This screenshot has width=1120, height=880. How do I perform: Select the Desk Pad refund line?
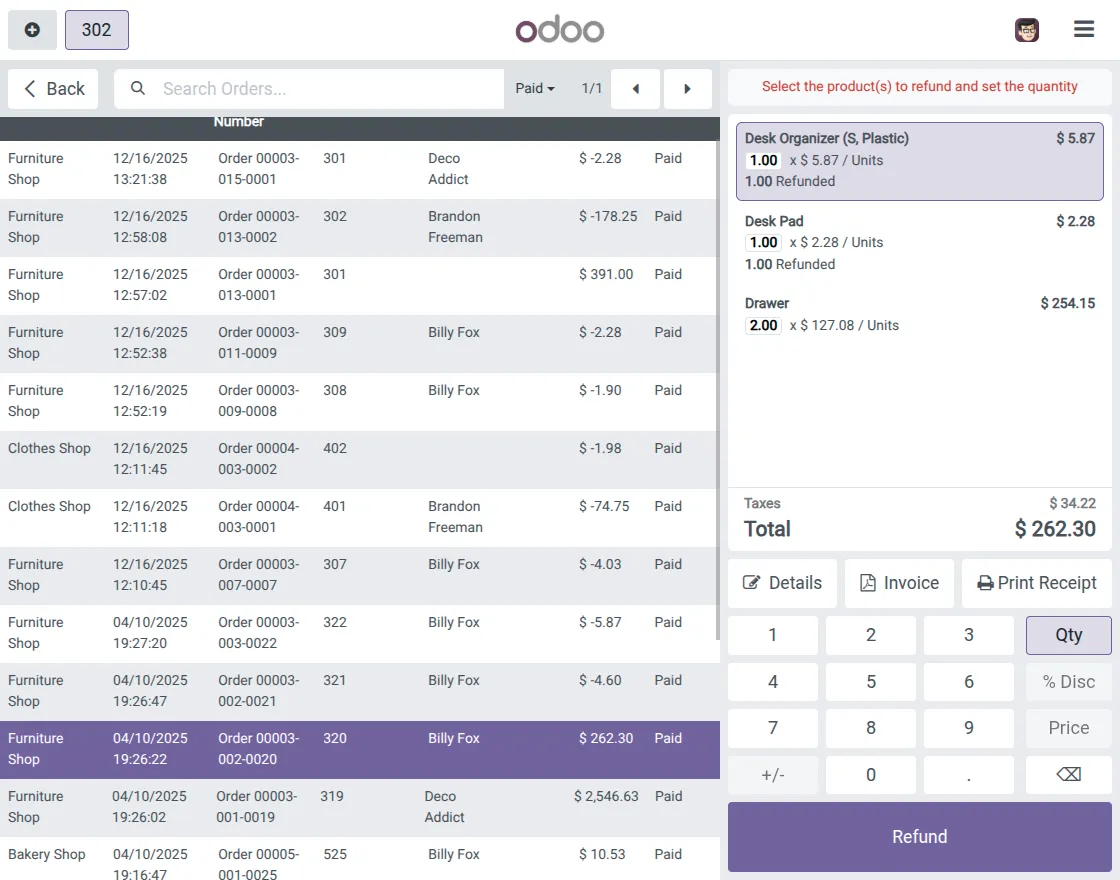pos(919,242)
